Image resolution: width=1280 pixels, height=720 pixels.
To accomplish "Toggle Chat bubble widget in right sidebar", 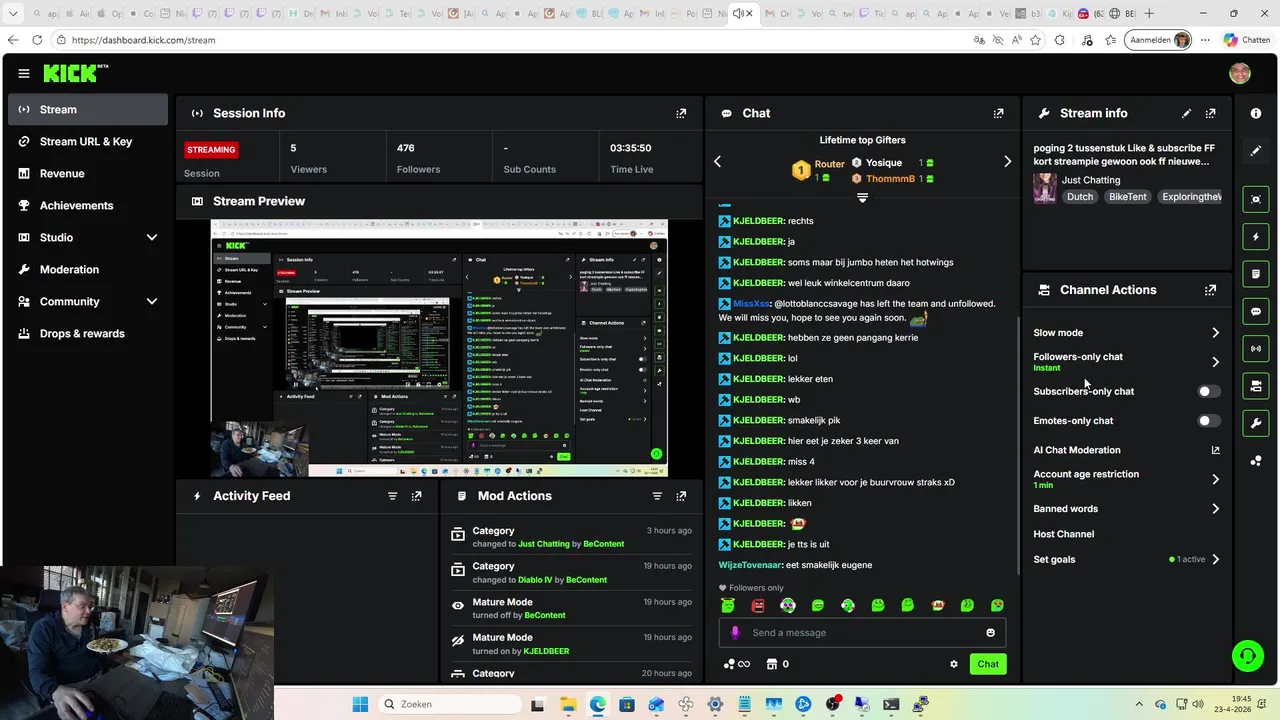I will pyautogui.click(x=1256, y=312).
